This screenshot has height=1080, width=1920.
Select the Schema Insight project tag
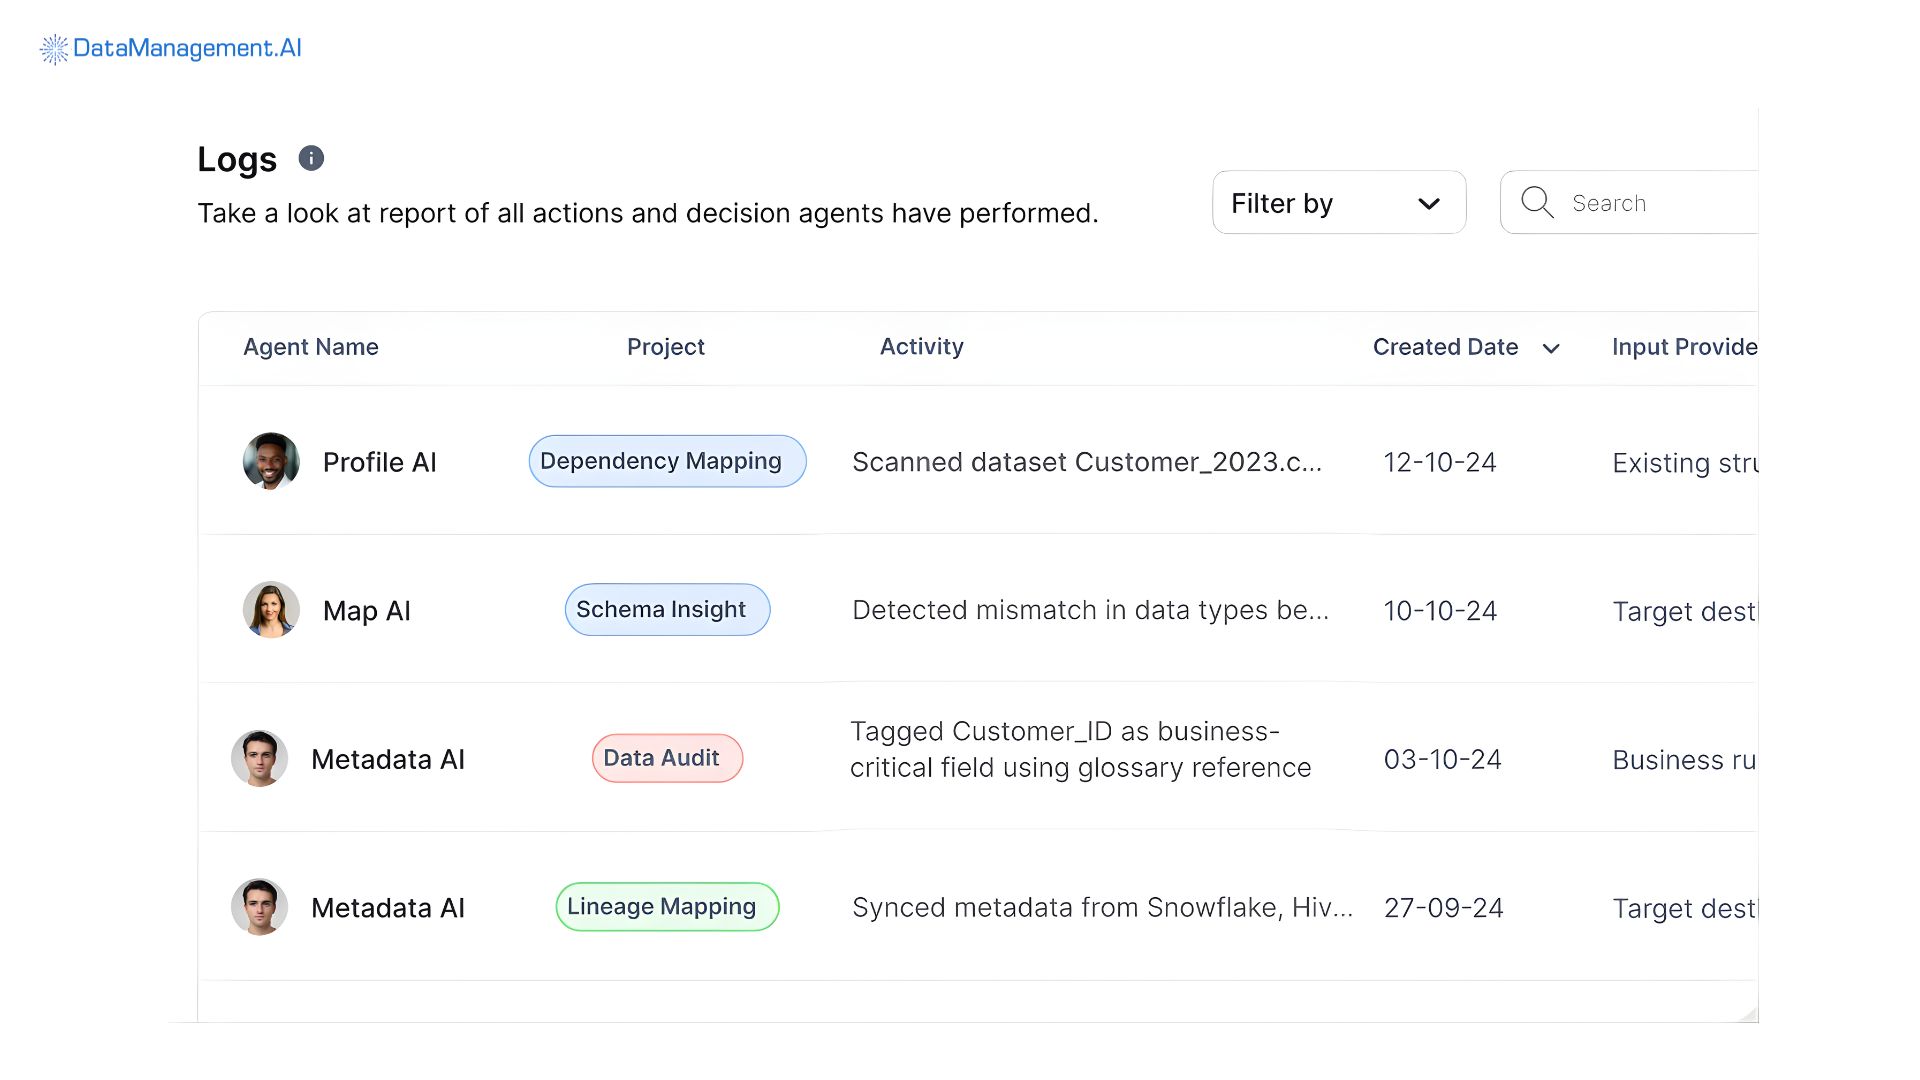click(666, 609)
